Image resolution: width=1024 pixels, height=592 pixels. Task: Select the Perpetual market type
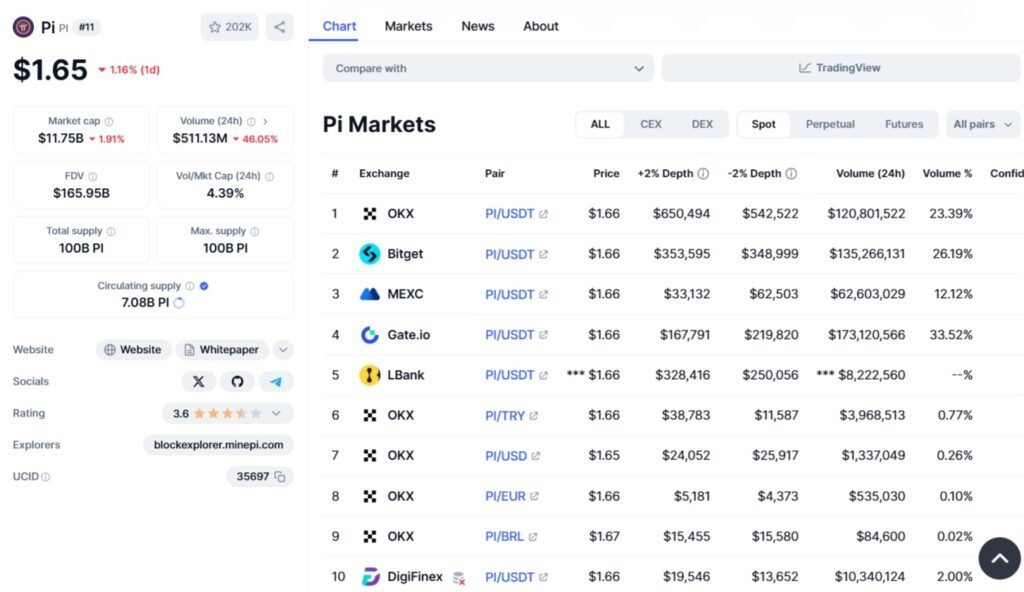[830, 124]
